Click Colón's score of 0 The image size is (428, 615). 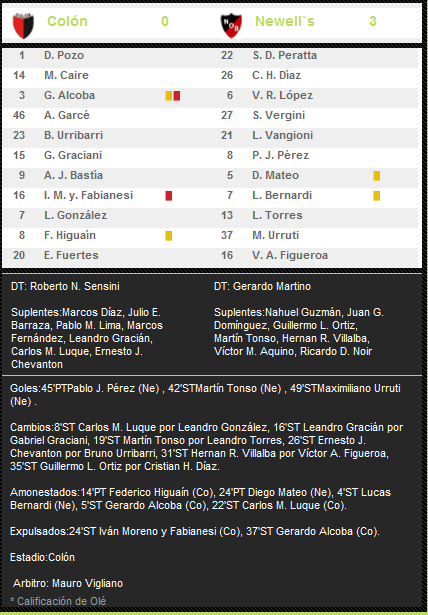pyautogui.click(x=165, y=21)
